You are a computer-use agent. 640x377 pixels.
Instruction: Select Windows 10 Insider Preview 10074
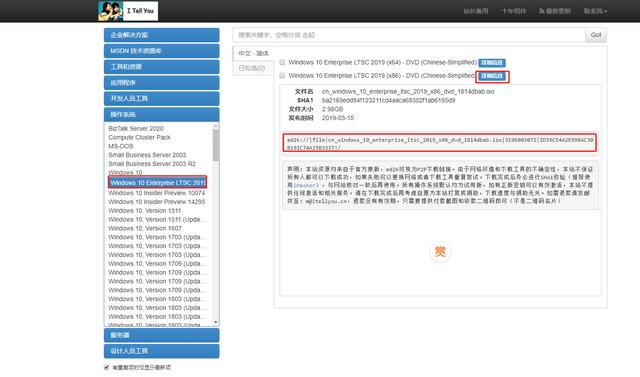pos(156,193)
